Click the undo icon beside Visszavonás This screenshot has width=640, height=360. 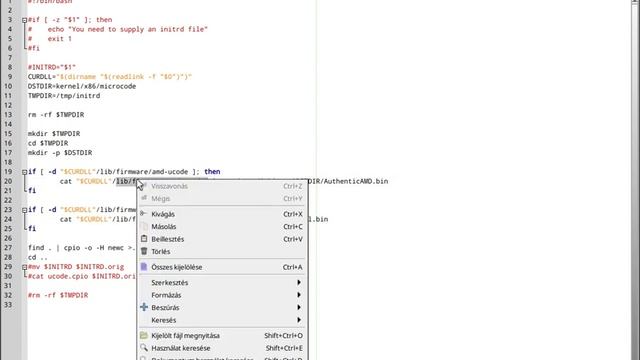click(144, 186)
